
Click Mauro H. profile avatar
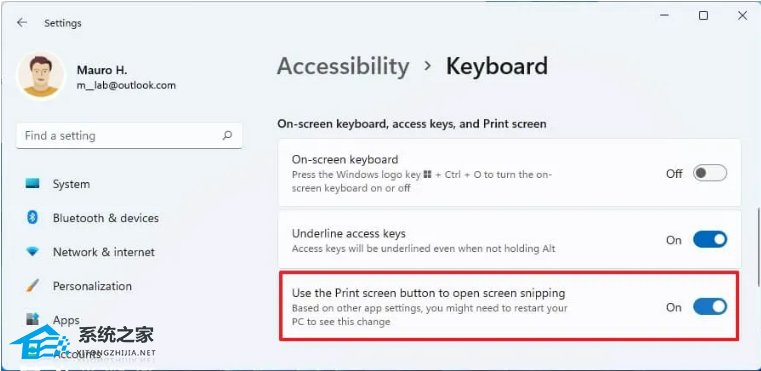click(41, 76)
